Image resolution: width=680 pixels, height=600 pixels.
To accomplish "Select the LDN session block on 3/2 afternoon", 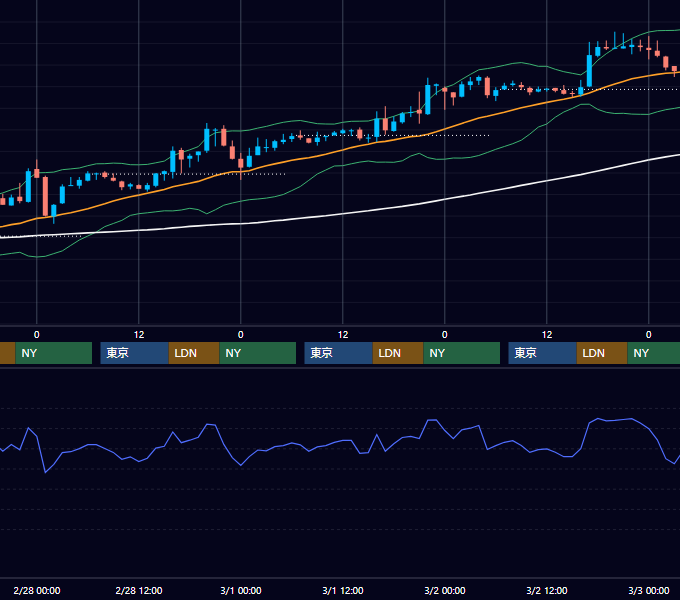I will 602,353.
